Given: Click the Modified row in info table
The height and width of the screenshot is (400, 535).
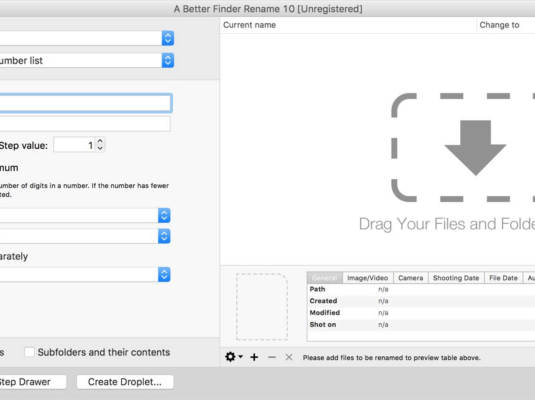Looking at the screenshot, I should coord(421,313).
